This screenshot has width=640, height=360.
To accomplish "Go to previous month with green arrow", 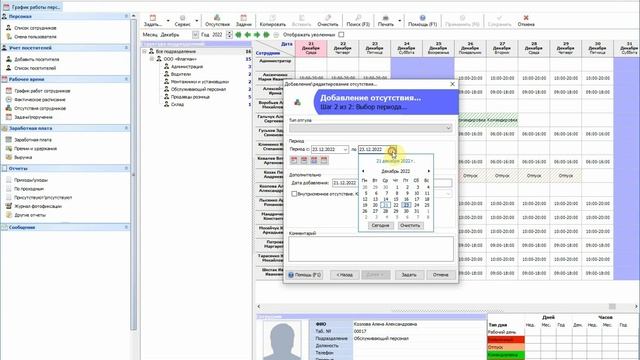I will [x=247, y=35].
